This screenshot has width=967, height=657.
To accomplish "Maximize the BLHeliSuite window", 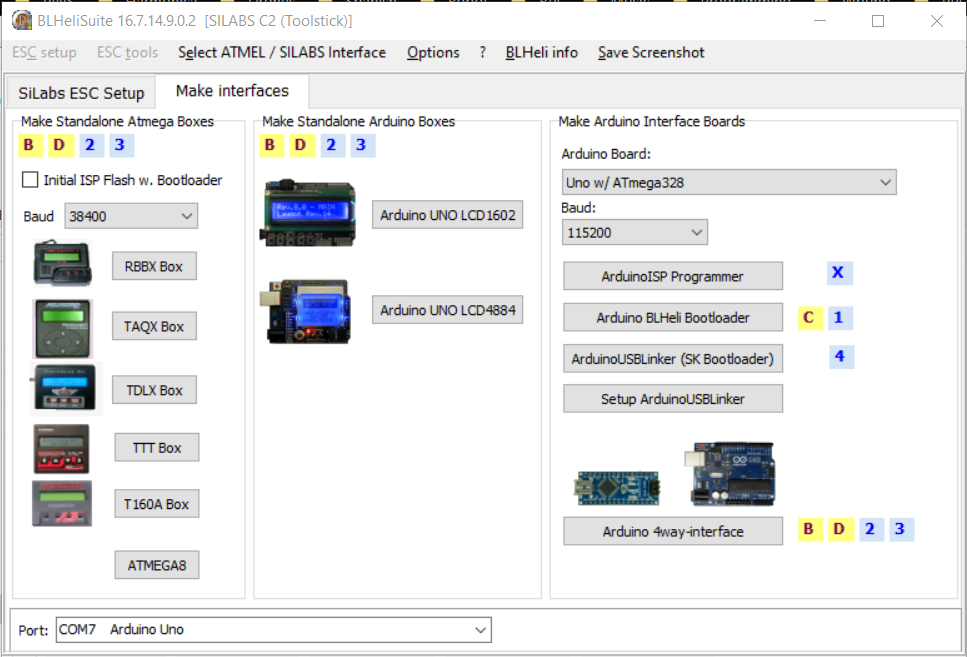I will pos(878,21).
